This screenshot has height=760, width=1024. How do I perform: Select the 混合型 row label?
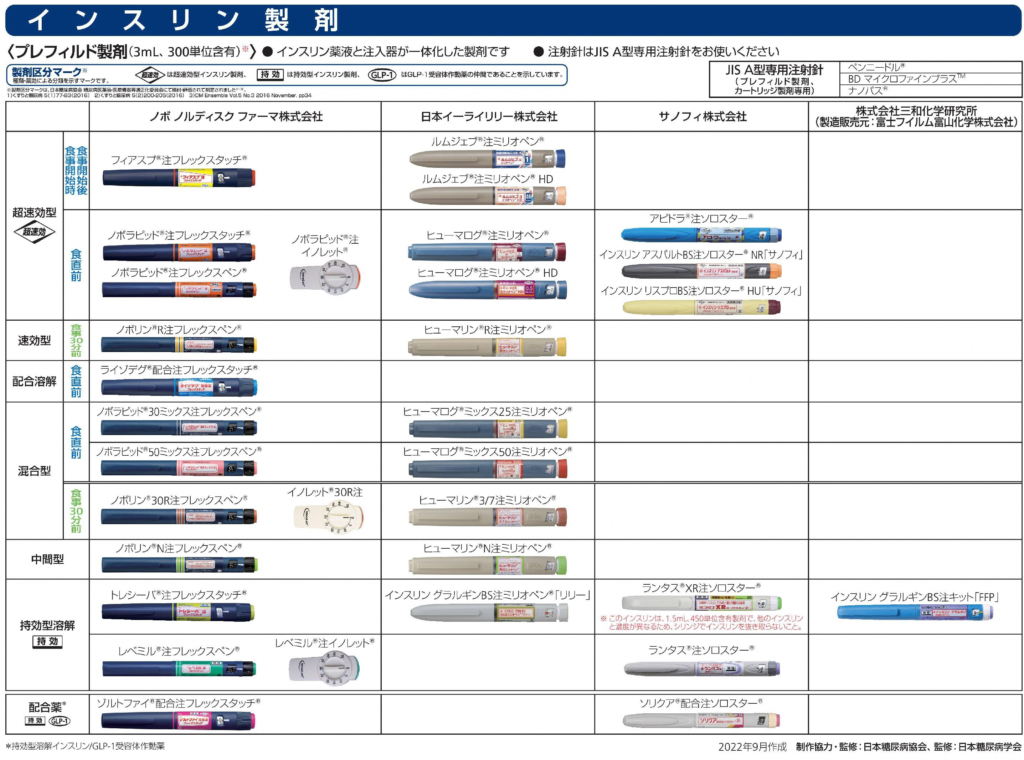click(x=35, y=471)
